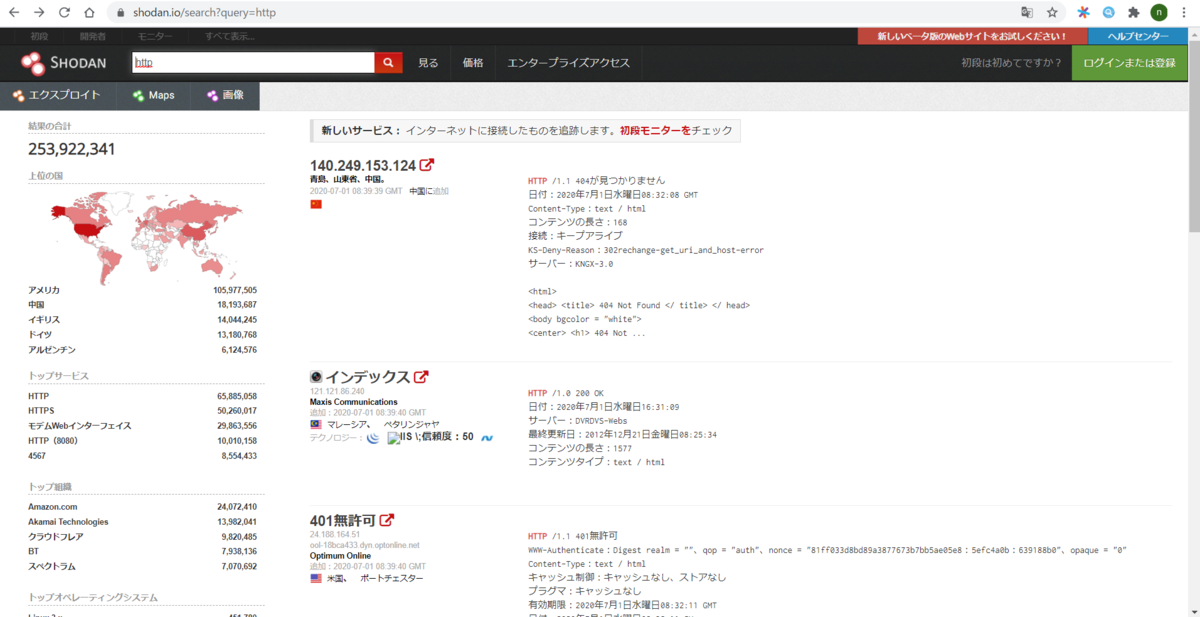Click the 開発者 top bar link
Screen dimensions: 1200x617
pos(93,36)
